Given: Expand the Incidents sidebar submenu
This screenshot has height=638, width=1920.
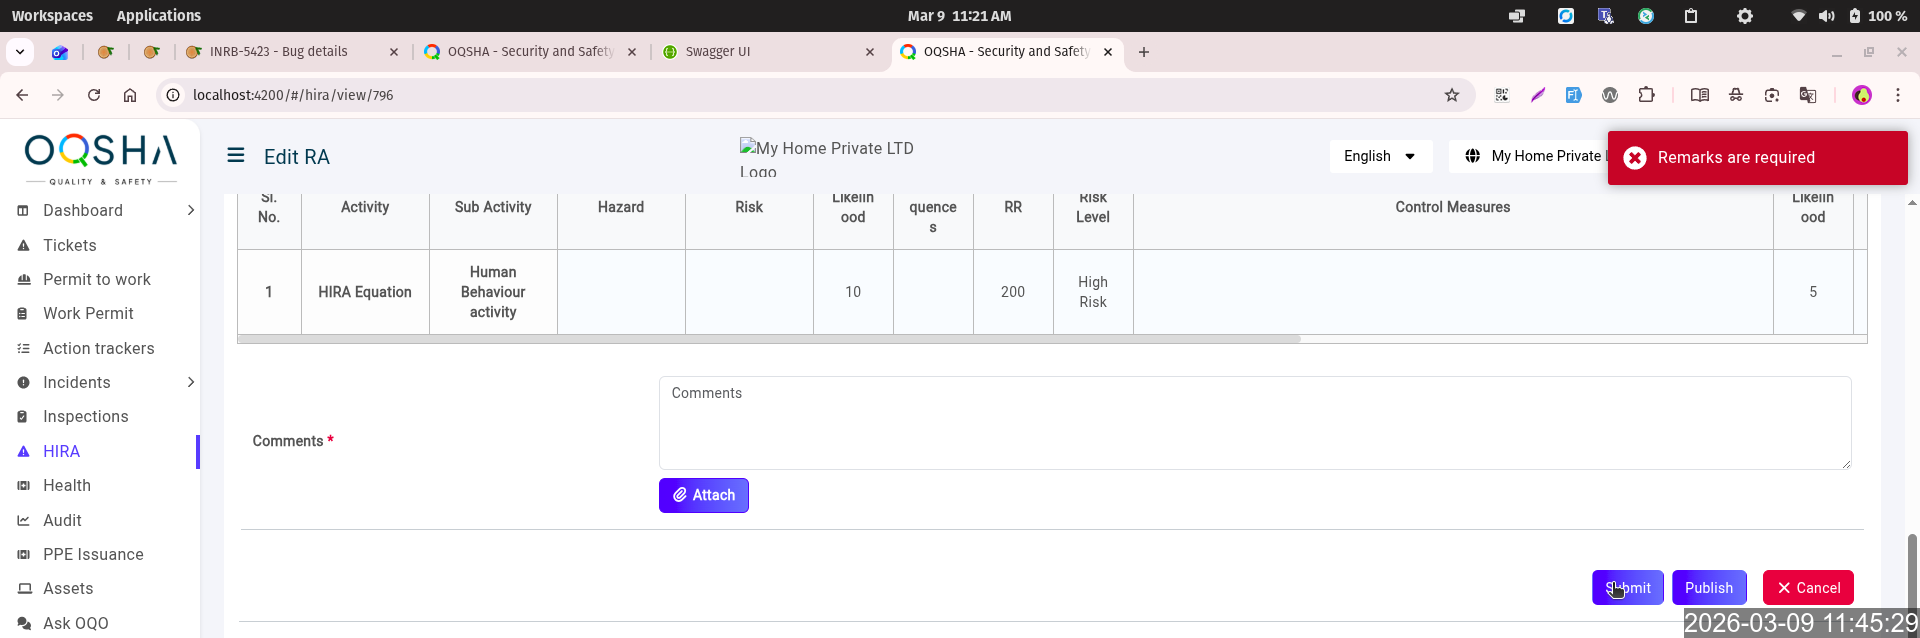Looking at the screenshot, I should pos(190,382).
